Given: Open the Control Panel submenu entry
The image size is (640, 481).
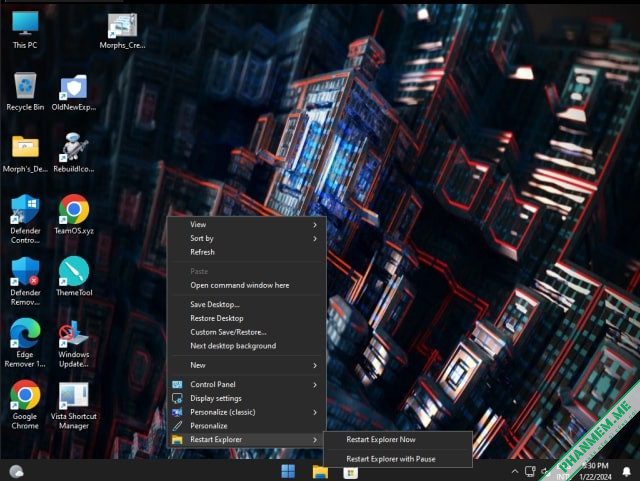Looking at the screenshot, I should coord(247,385).
